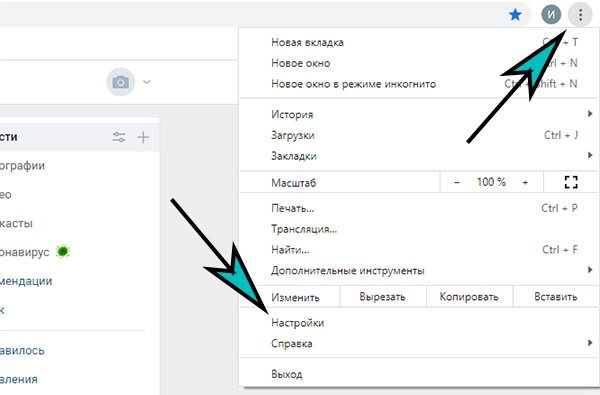Open Настройки from the menu

[x=419, y=323]
